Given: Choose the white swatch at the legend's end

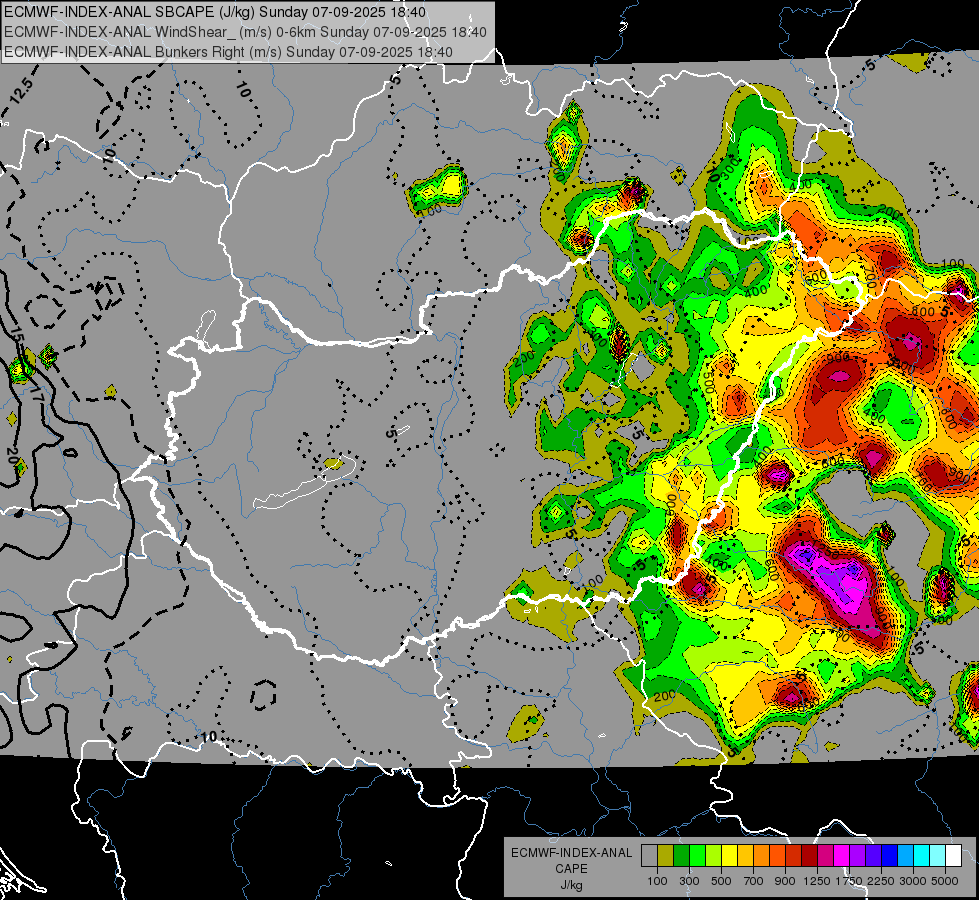Looking at the screenshot, I should click(x=953, y=855).
